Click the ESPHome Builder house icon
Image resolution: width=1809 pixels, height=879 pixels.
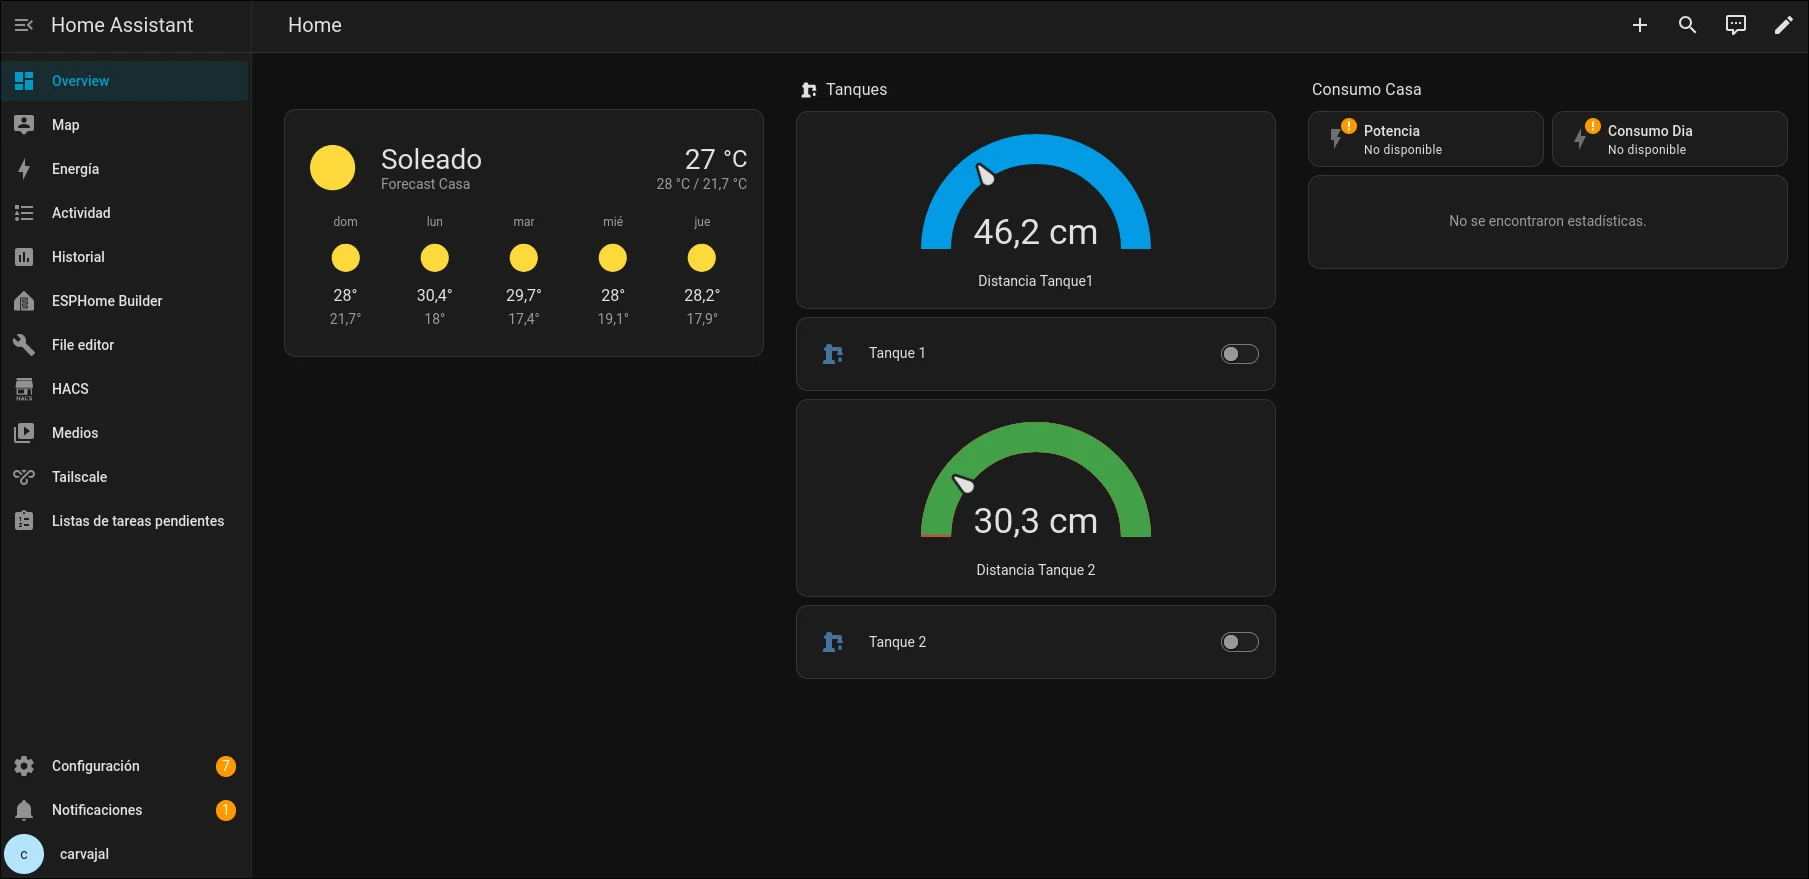pyautogui.click(x=24, y=301)
